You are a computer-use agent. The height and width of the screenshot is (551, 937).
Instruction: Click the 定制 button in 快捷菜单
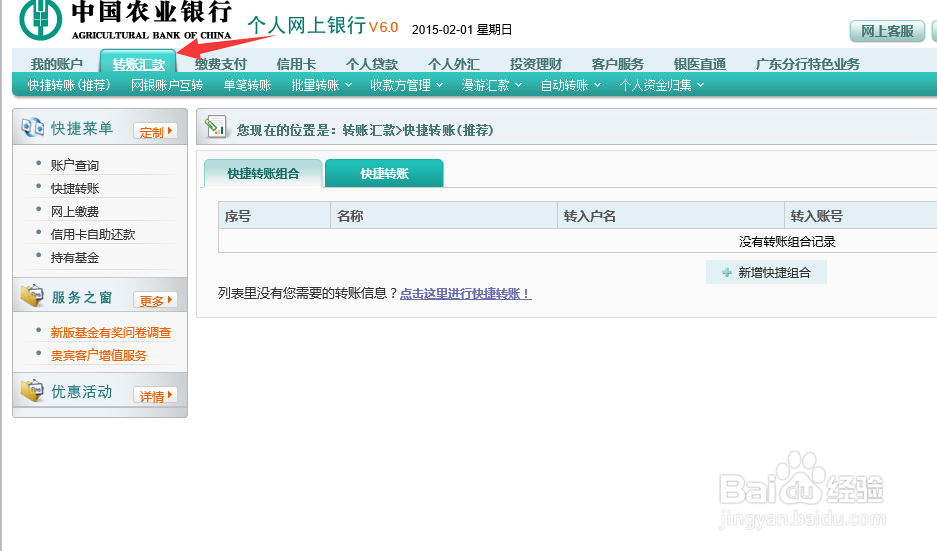tap(155, 131)
